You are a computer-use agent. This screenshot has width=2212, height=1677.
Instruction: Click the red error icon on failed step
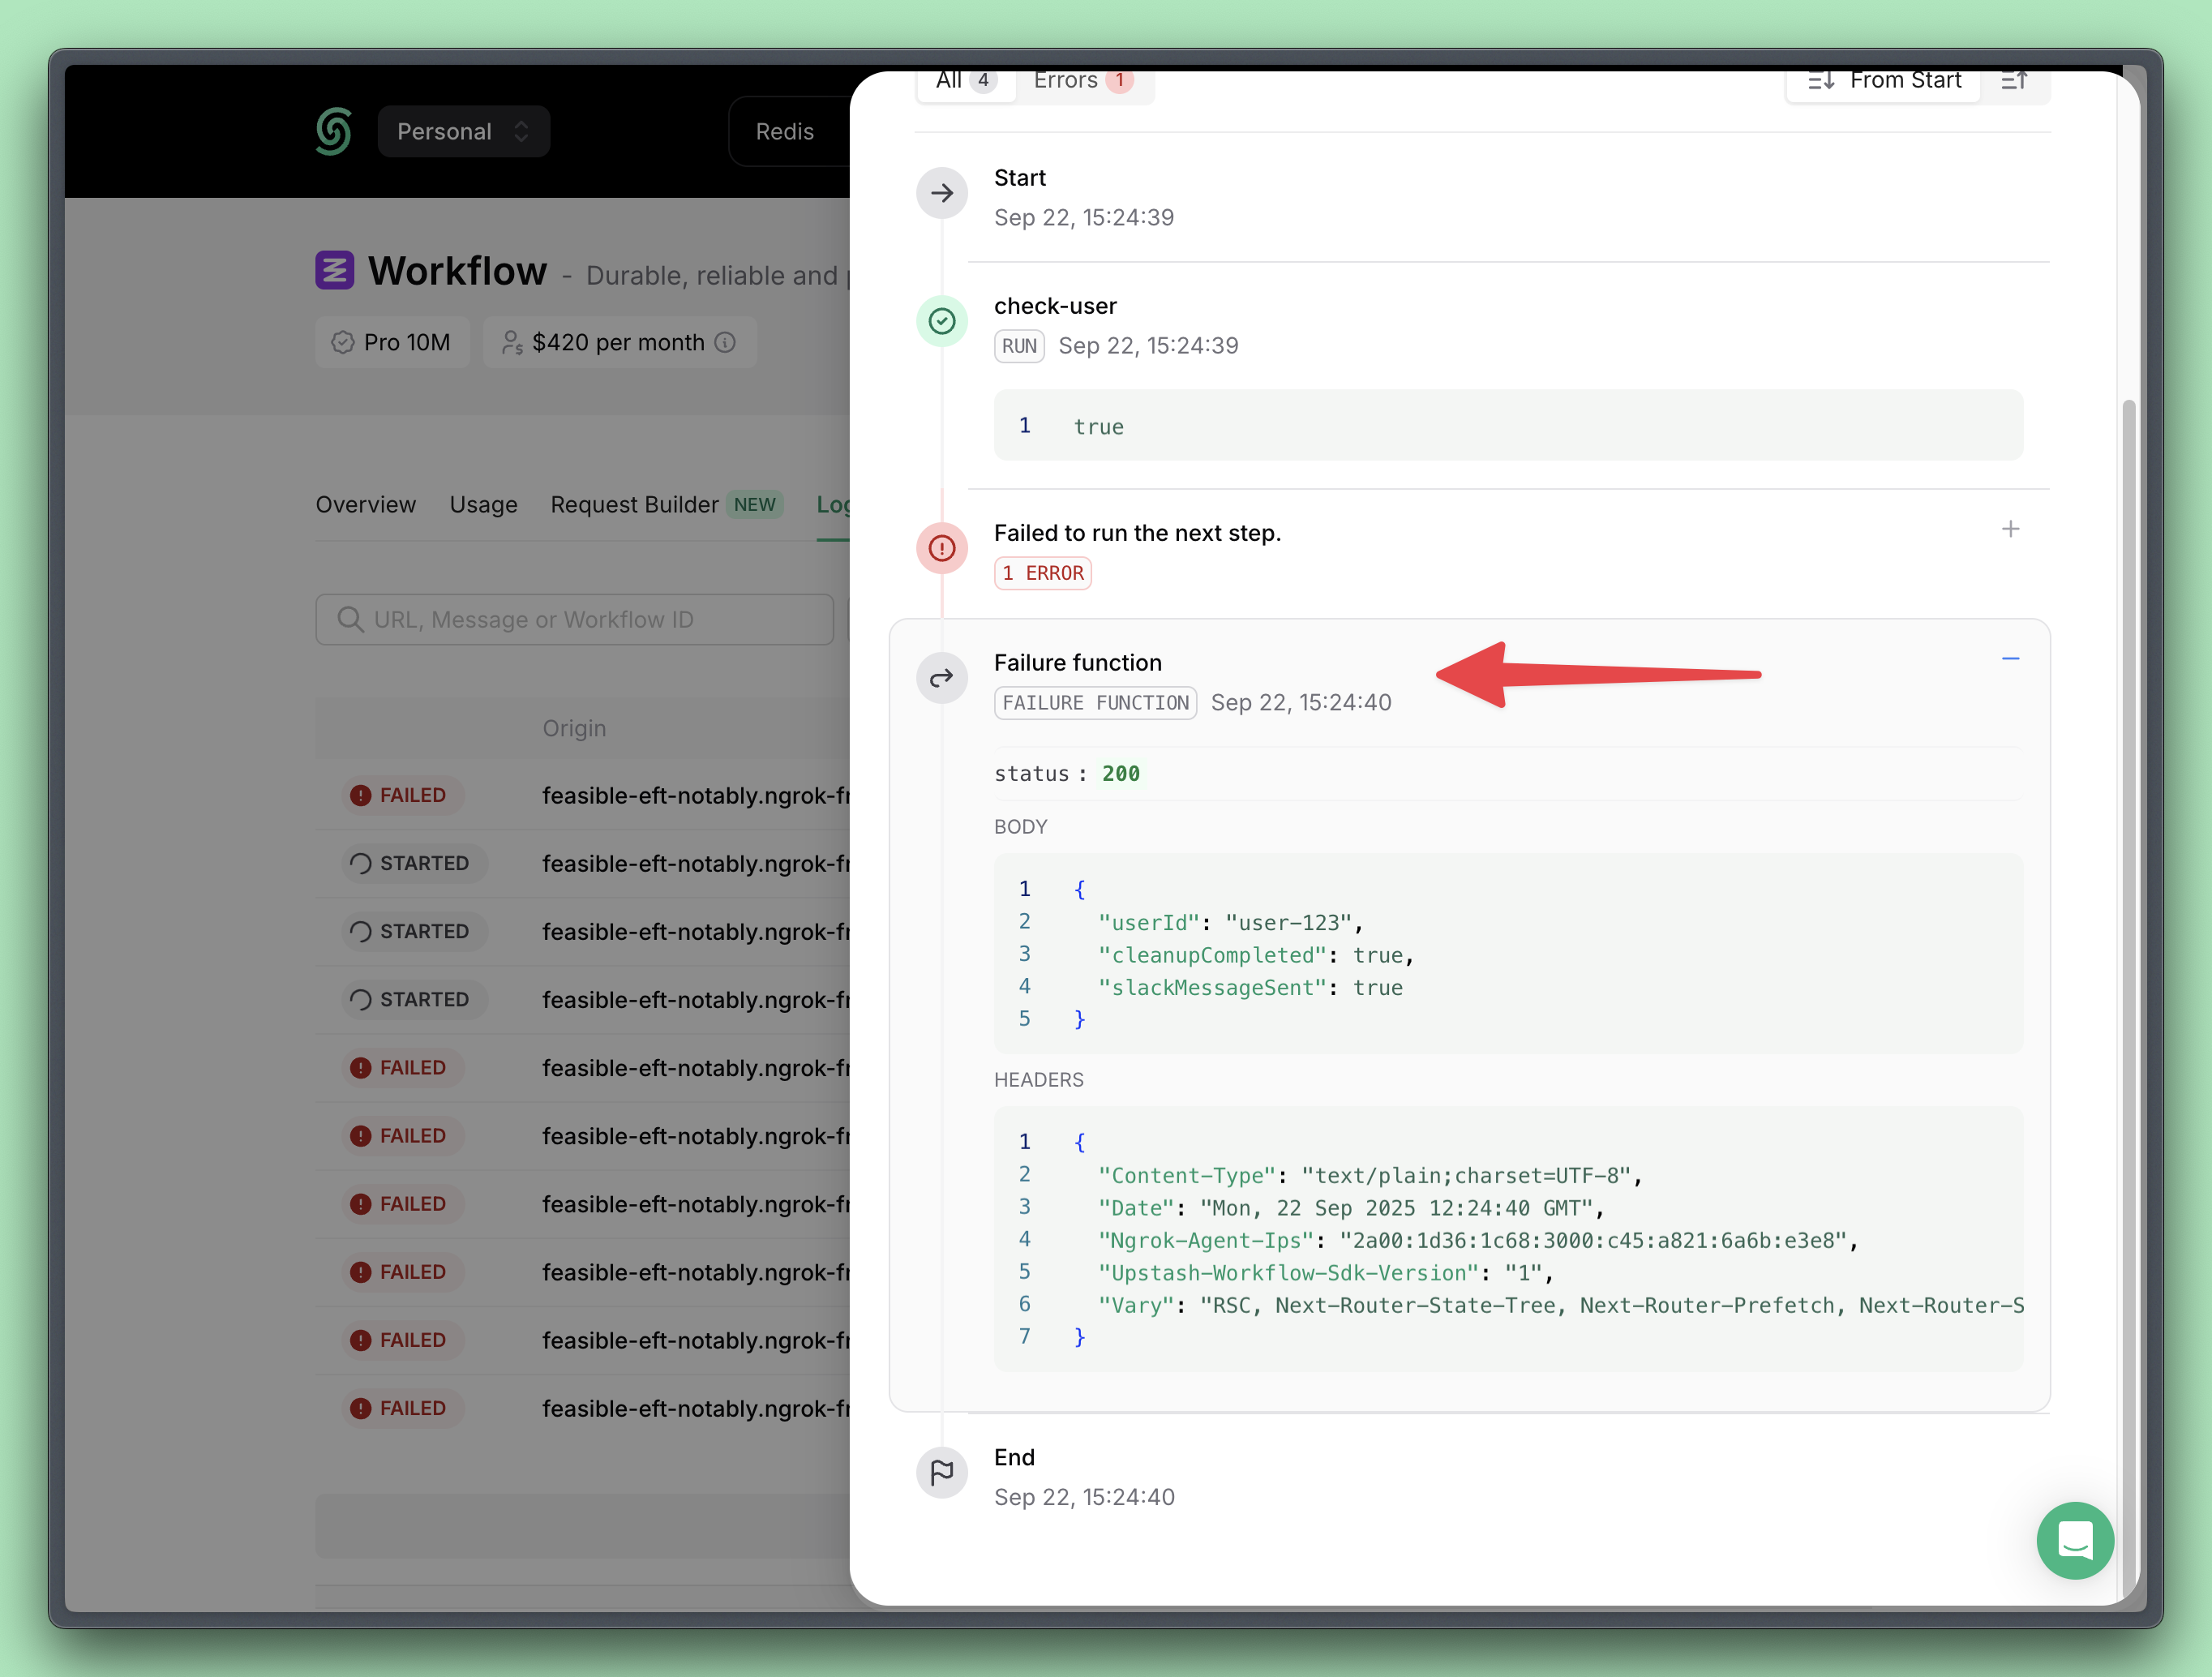coord(942,548)
